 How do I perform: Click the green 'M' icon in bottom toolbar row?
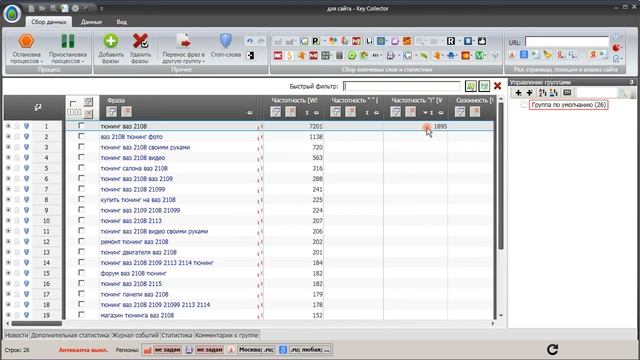(480, 55)
